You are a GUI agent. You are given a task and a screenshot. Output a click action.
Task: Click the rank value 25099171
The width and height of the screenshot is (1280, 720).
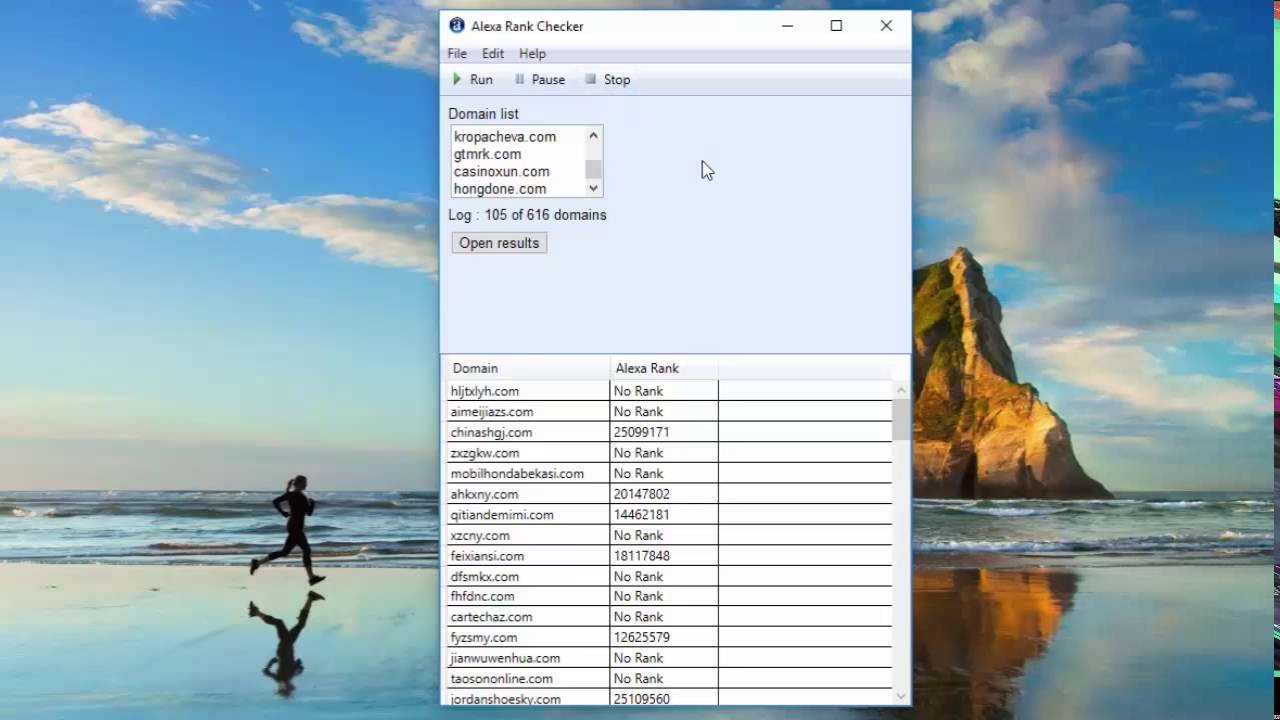tap(641, 432)
